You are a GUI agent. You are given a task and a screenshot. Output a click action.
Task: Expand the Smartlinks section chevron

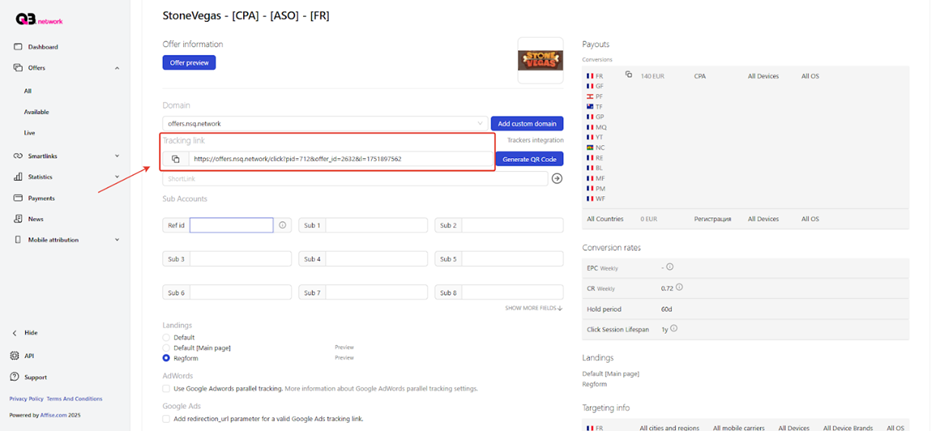click(117, 156)
